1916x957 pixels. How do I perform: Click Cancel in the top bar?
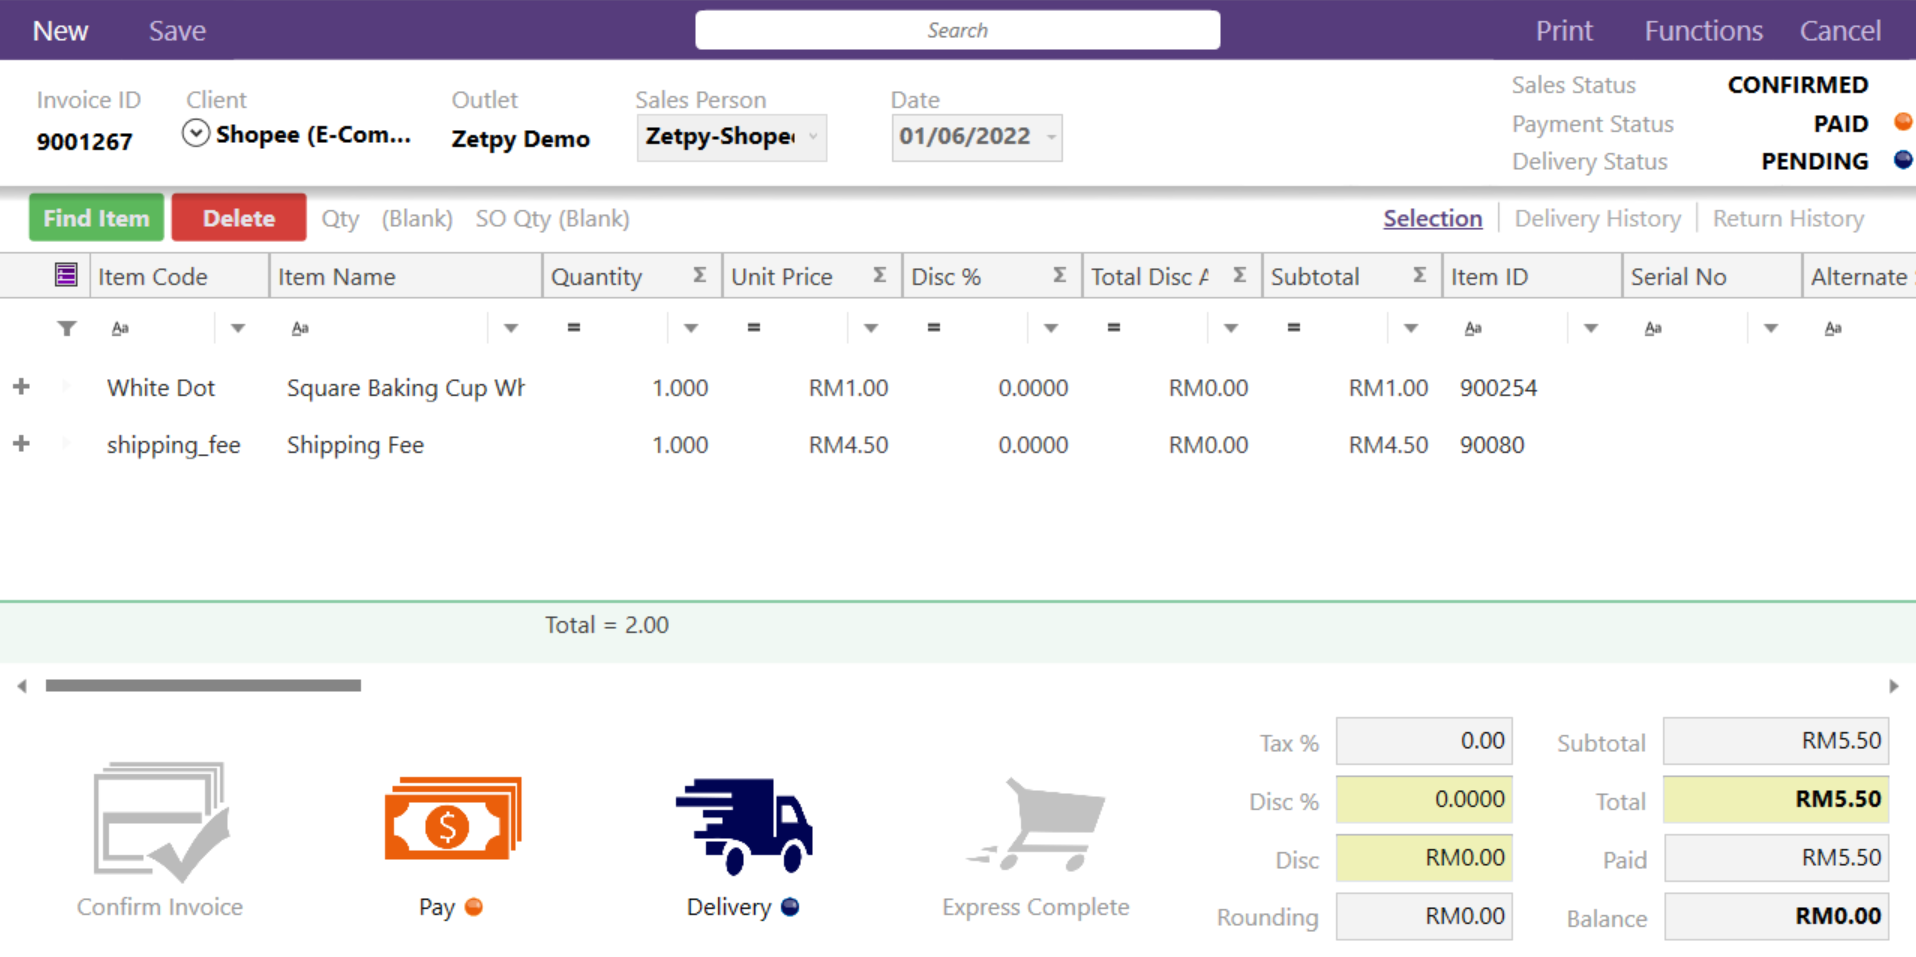point(1840,31)
